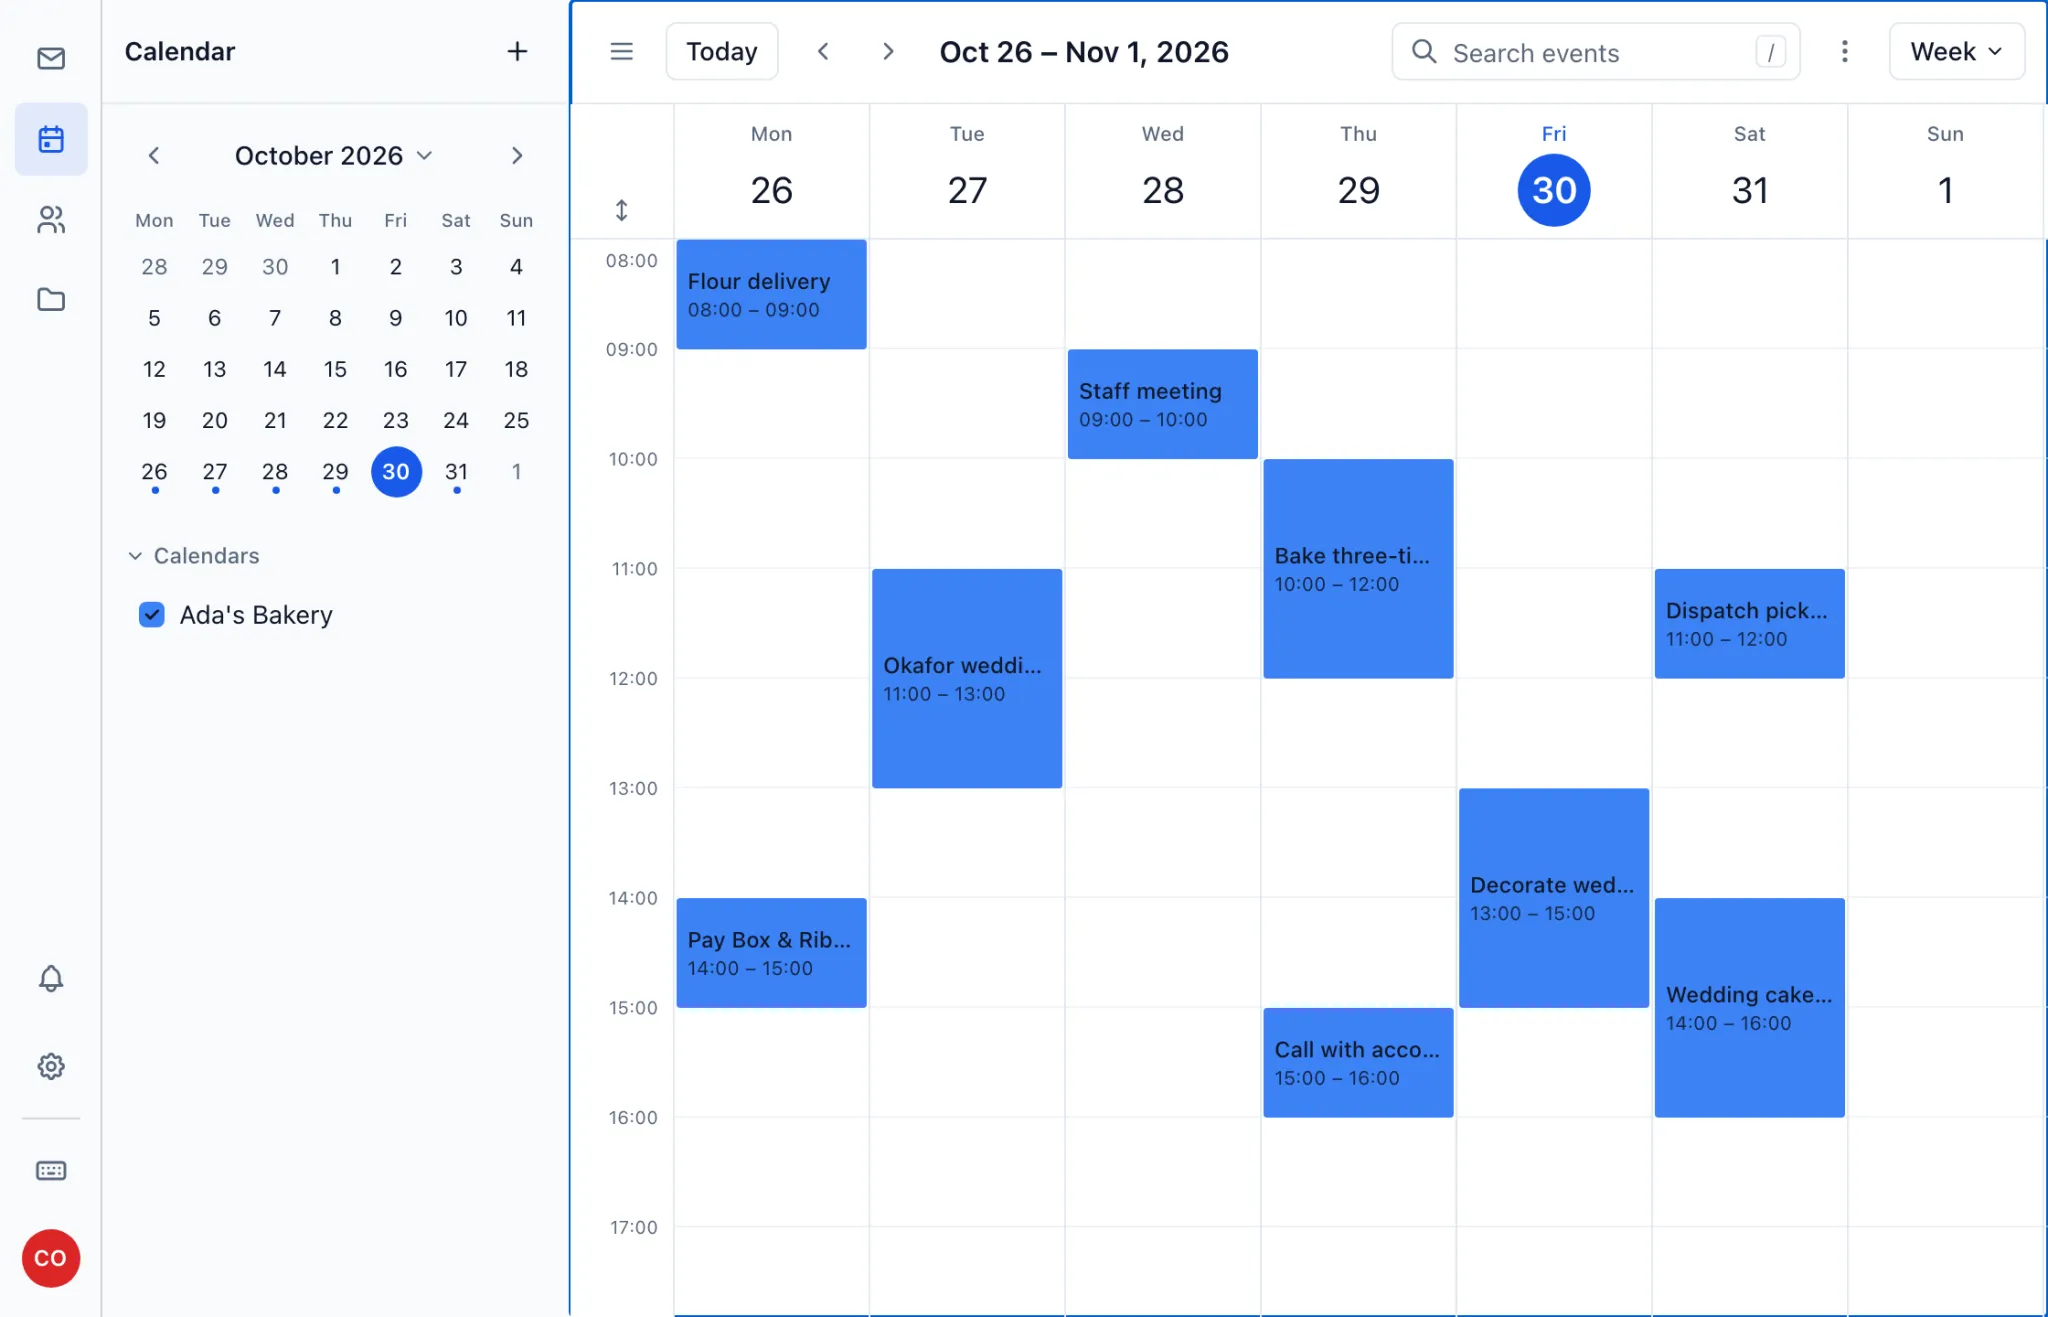Select October 15 in mini calendar
Image resolution: width=2048 pixels, height=1317 pixels.
(x=335, y=369)
